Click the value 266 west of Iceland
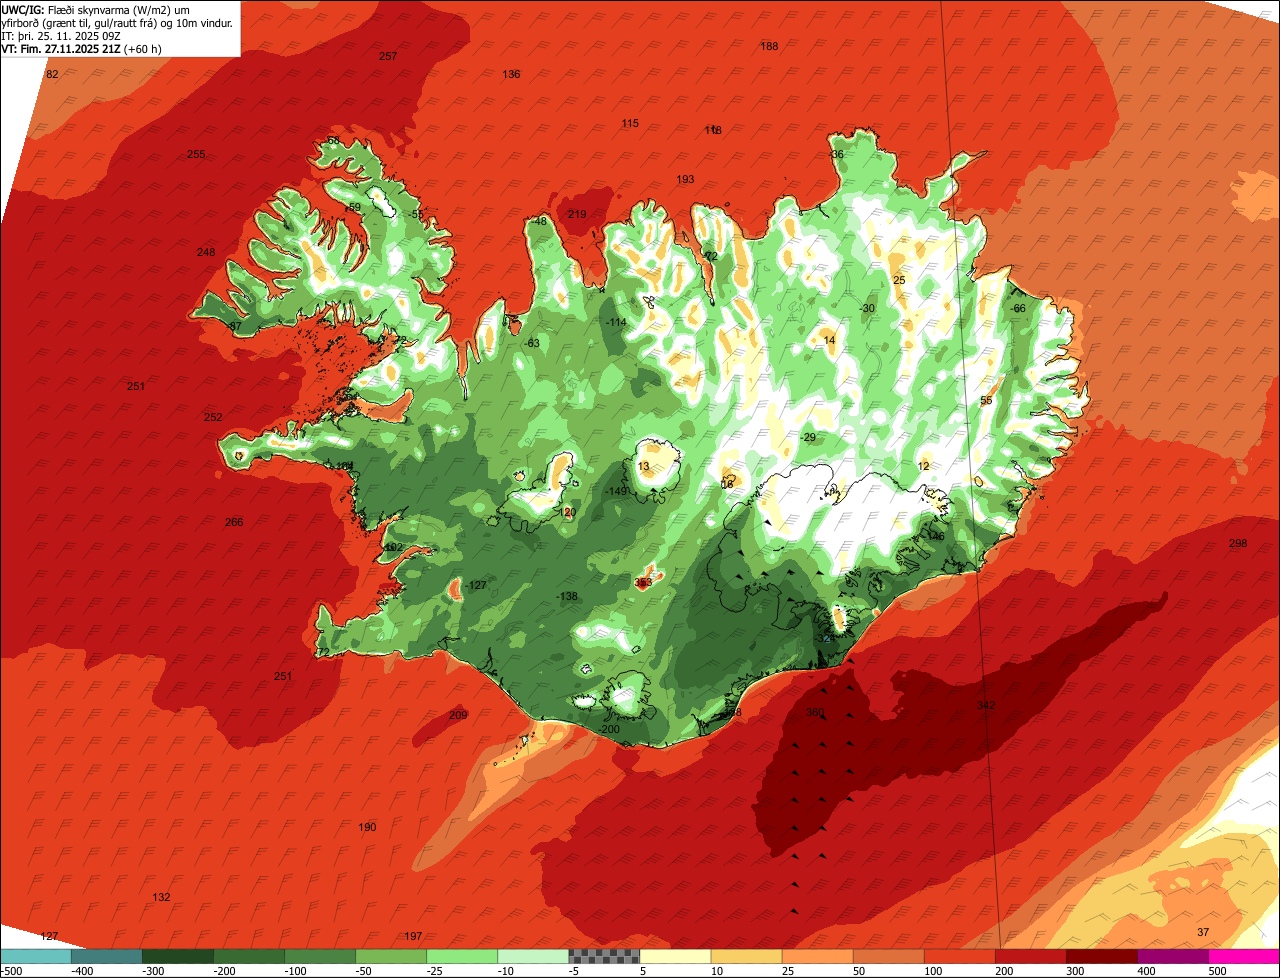The image size is (1280, 978). tap(234, 522)
